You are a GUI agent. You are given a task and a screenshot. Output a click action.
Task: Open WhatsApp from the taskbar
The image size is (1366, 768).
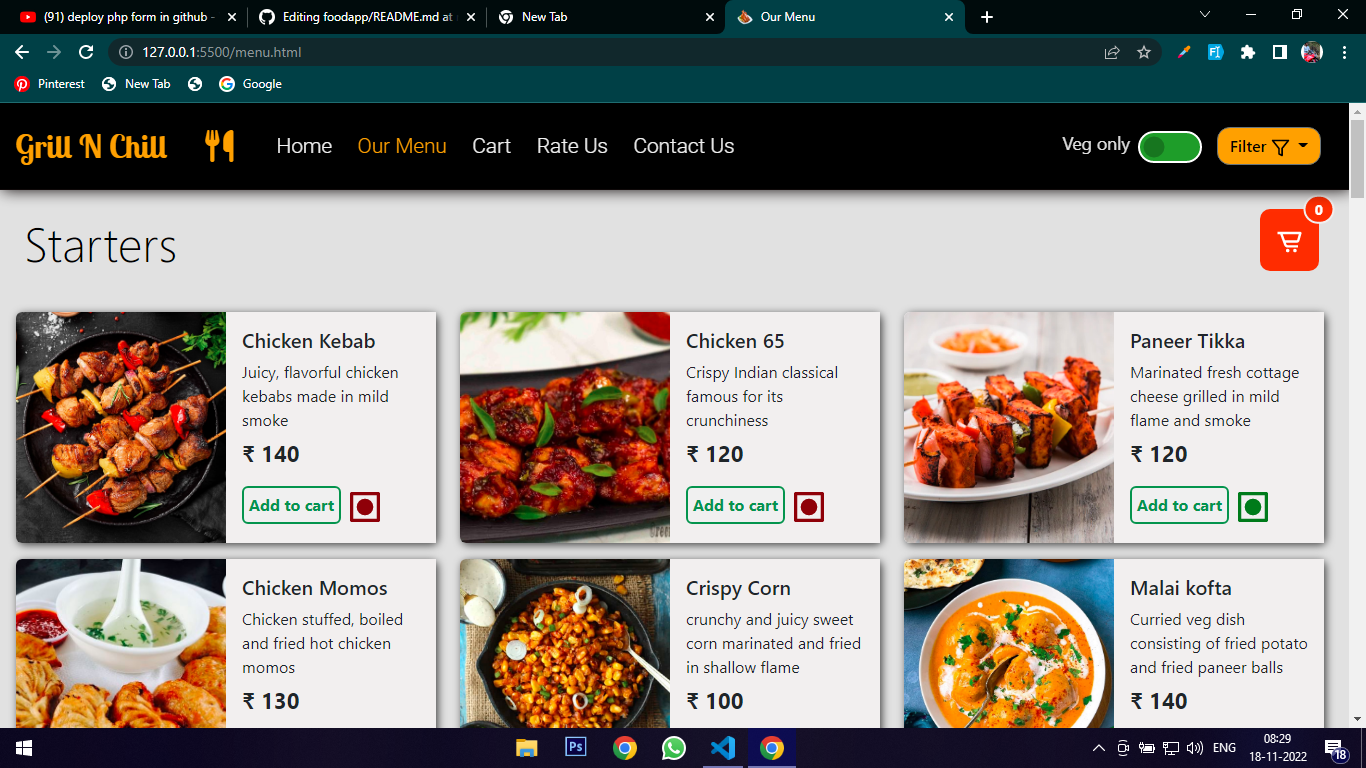coord(674,747)
